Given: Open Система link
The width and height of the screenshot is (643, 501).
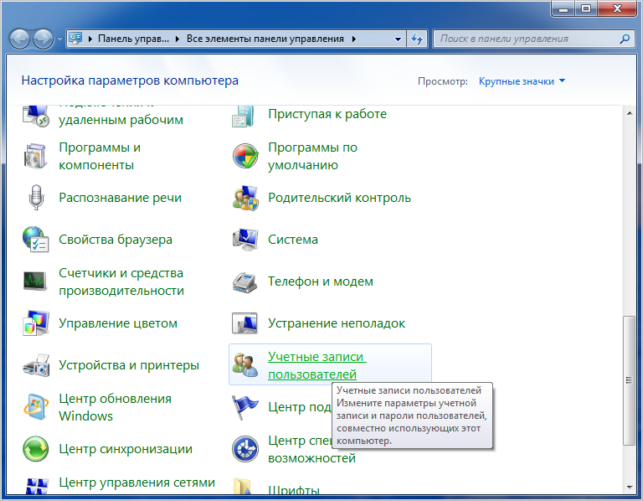Looking at the screenshot, I should 293,239.
